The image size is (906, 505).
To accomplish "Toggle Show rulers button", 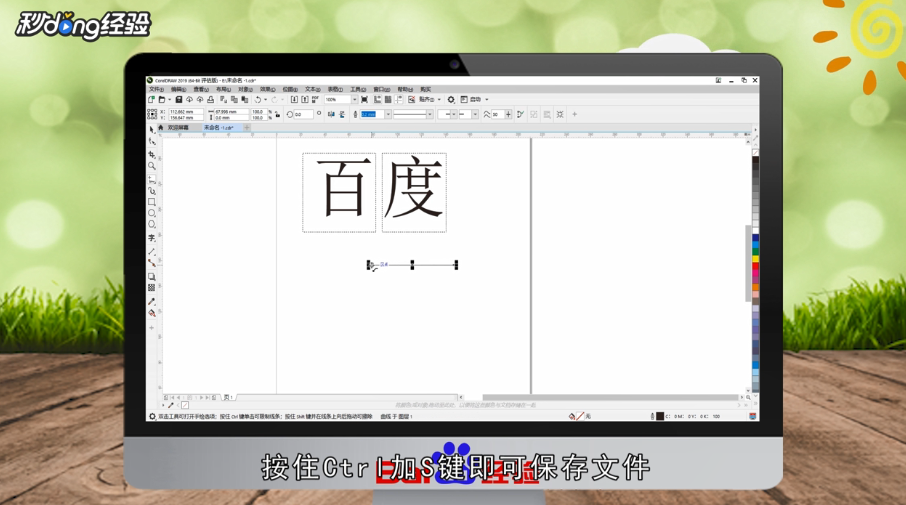I will [377, 99].
